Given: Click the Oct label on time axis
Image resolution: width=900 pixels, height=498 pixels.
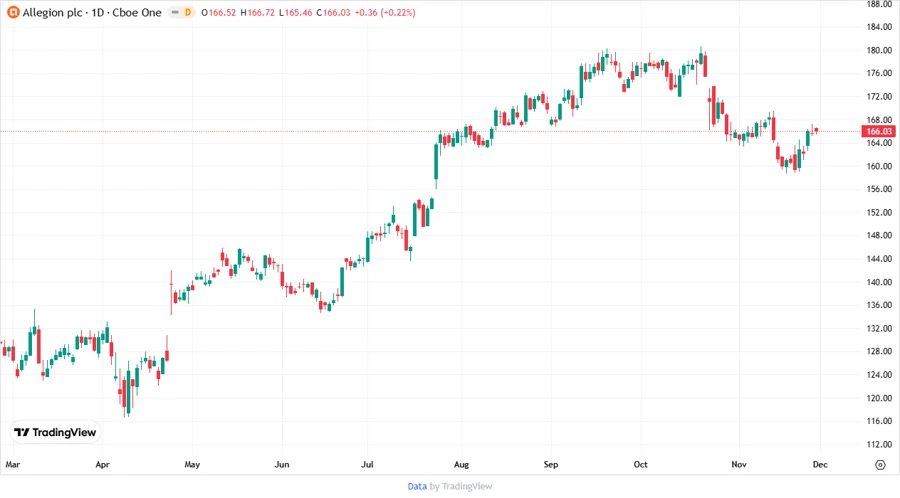Looking at the screenshot, I should 641,464.
